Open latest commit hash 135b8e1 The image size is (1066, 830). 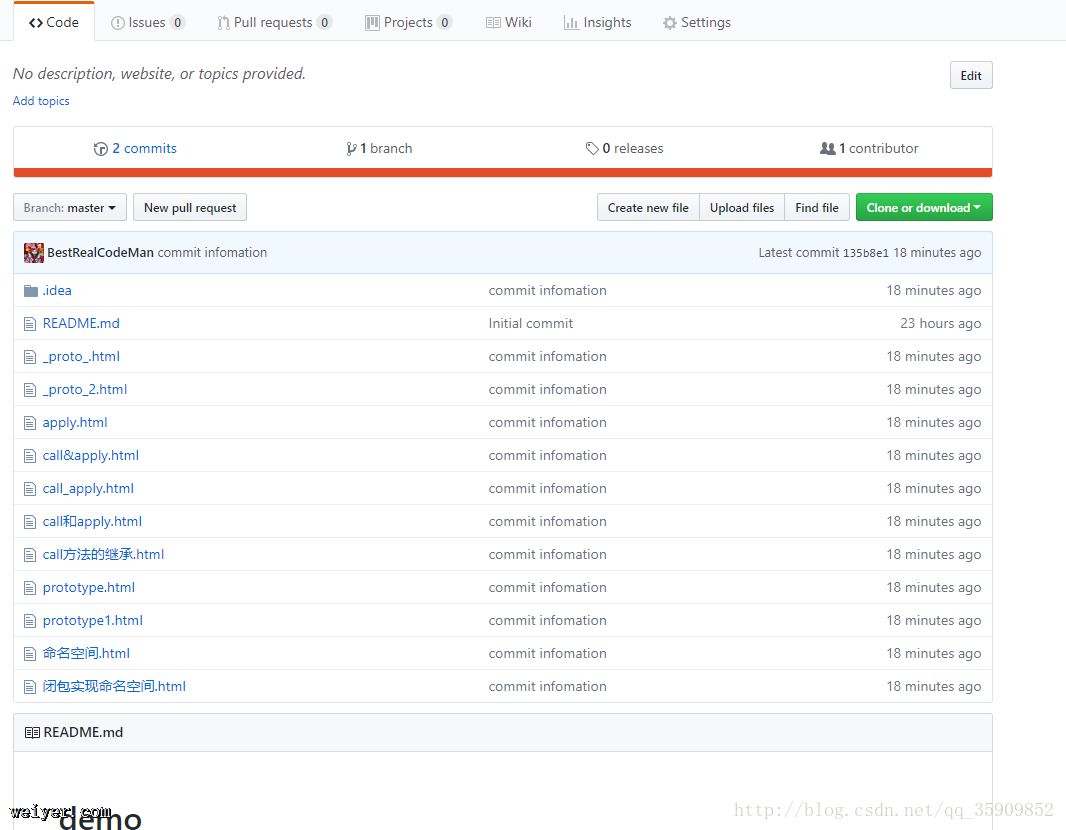click(x=865, y=253)
